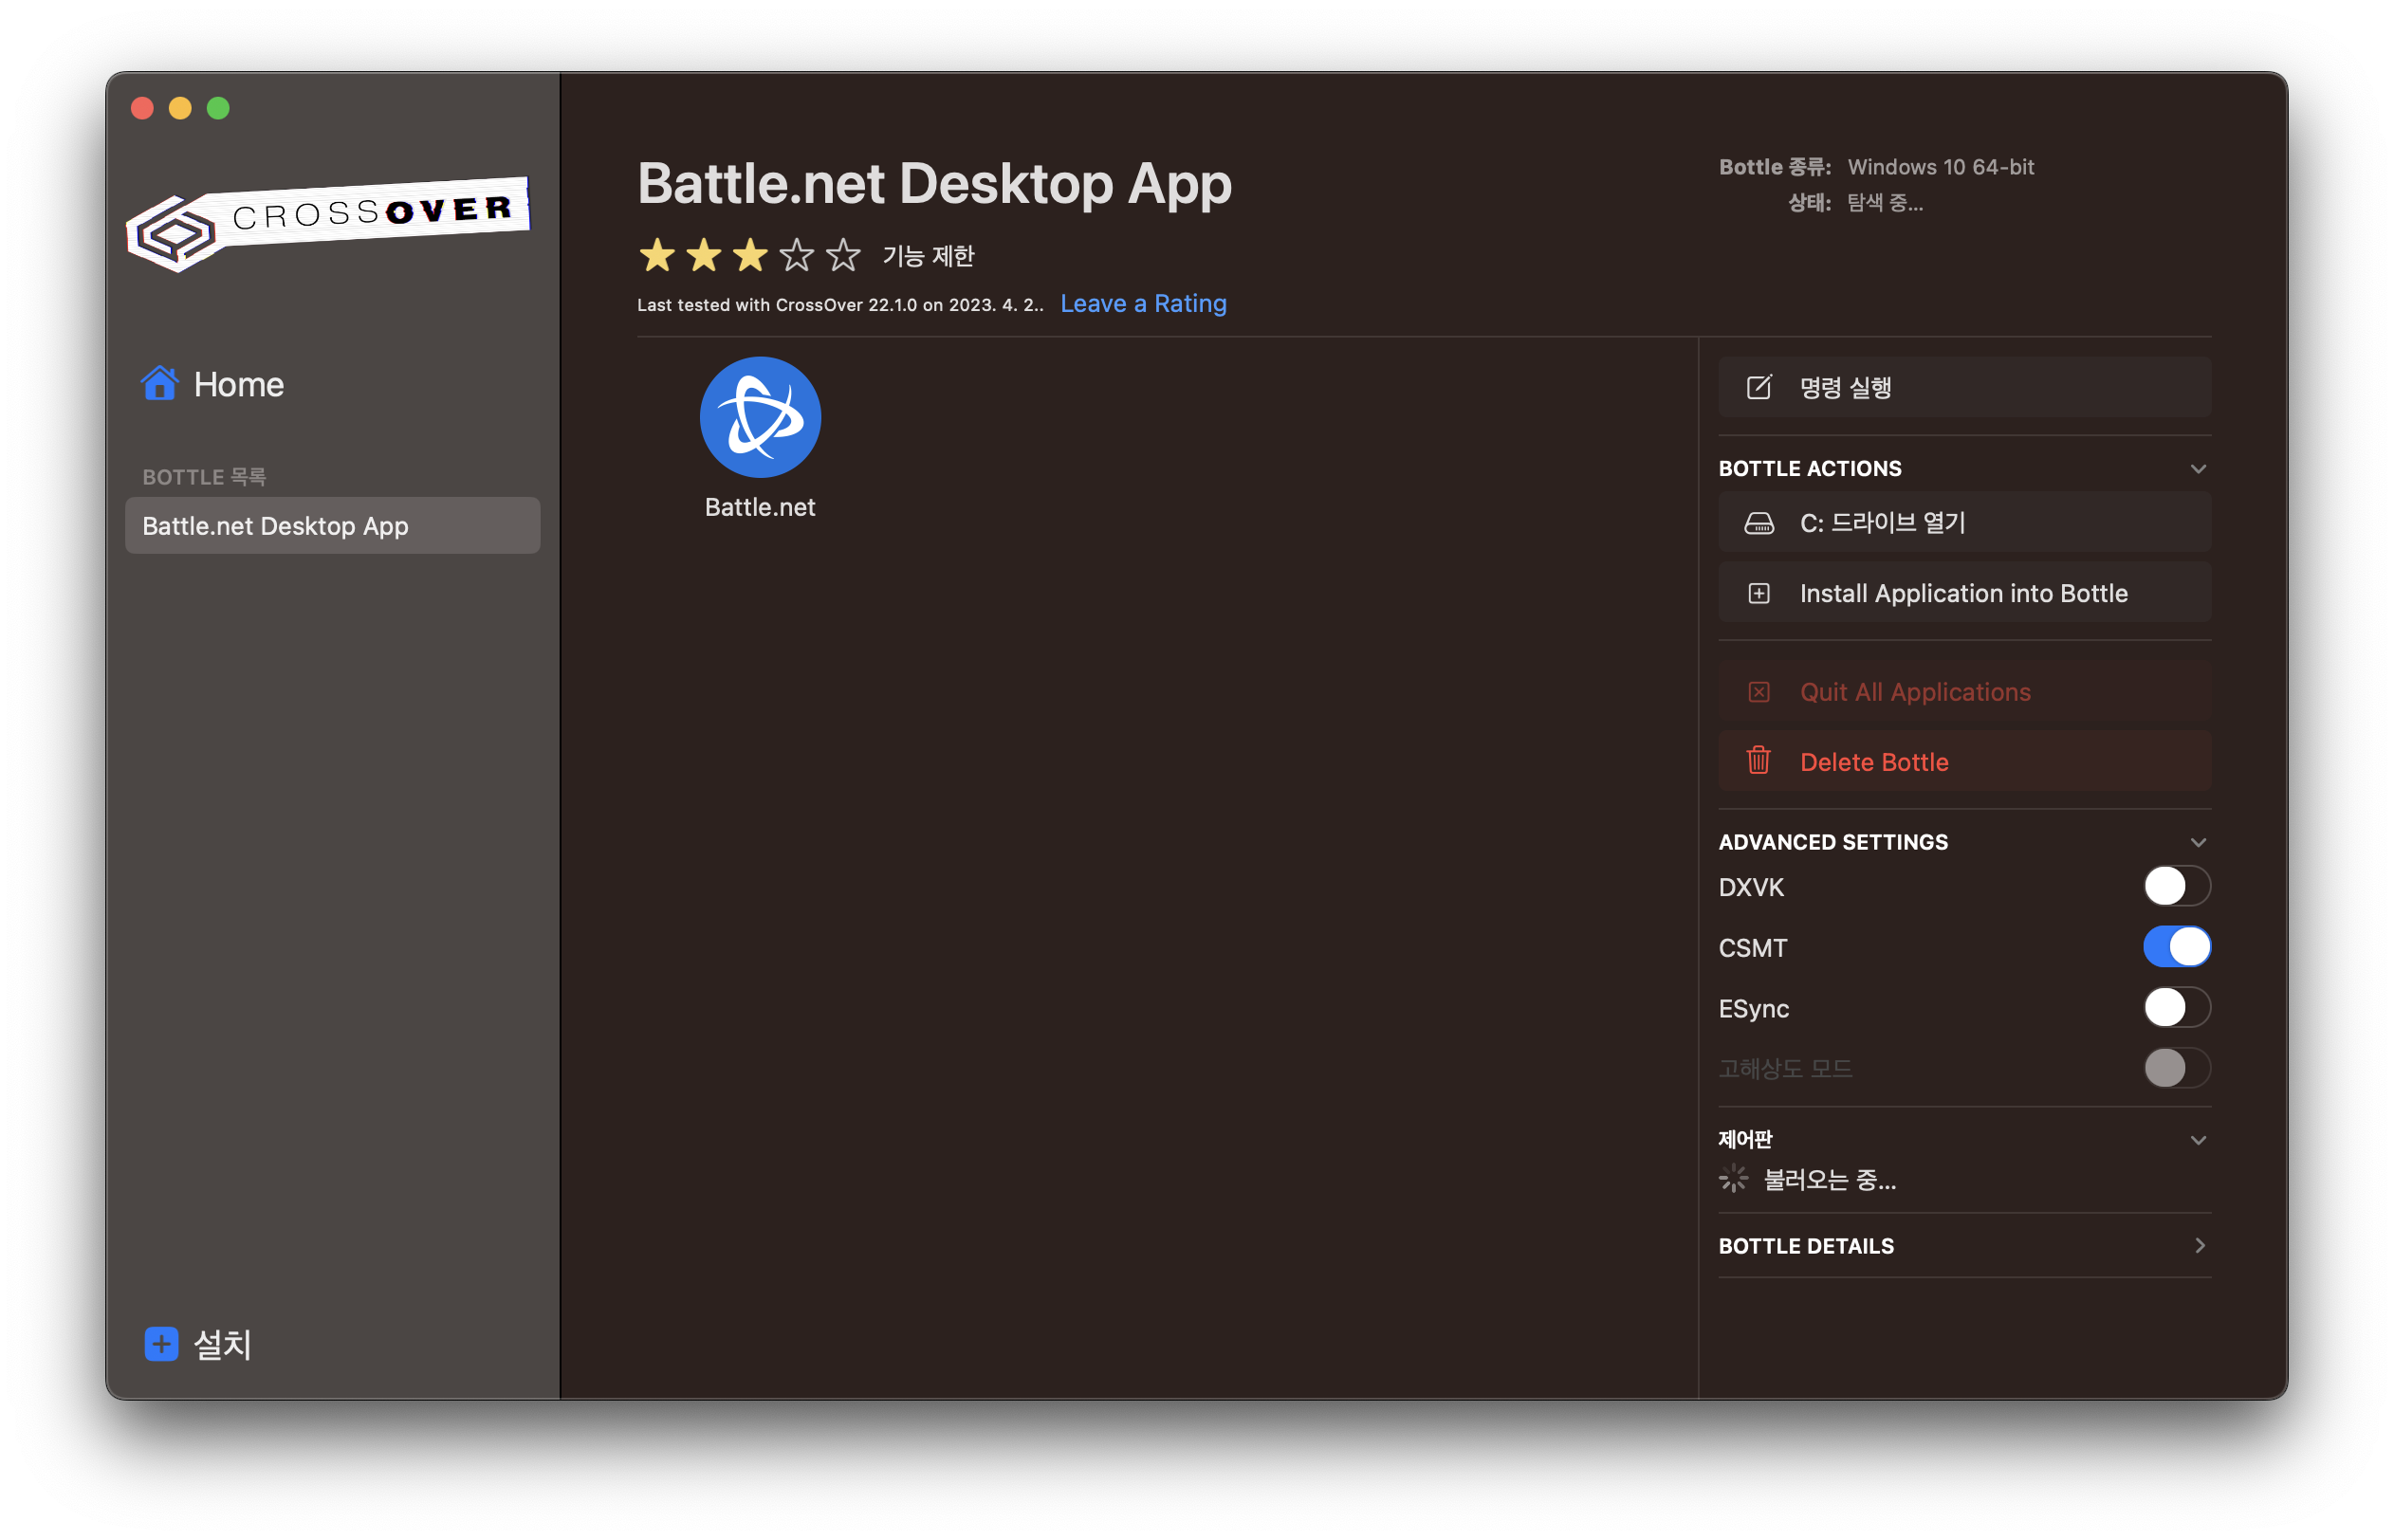Click the blue plus install icon
Viewport: 2394px width, 1540px height.
(x=161, y=1344)
